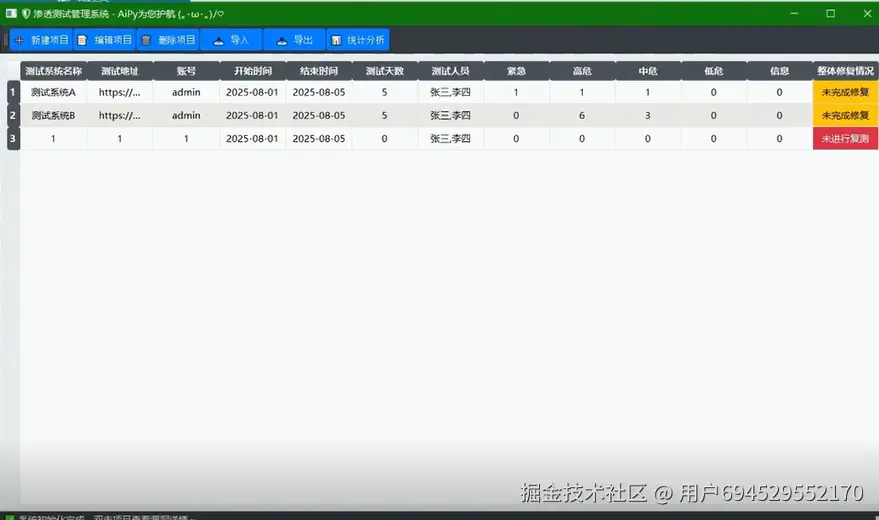Sort by 账号 column header
This screenshot has width=879, height=520.
tap(186, 71)
